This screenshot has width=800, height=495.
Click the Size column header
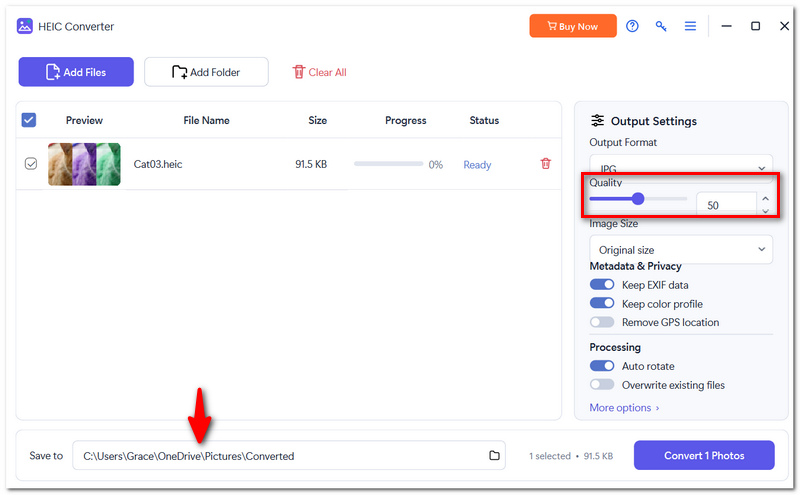[317, 120]
